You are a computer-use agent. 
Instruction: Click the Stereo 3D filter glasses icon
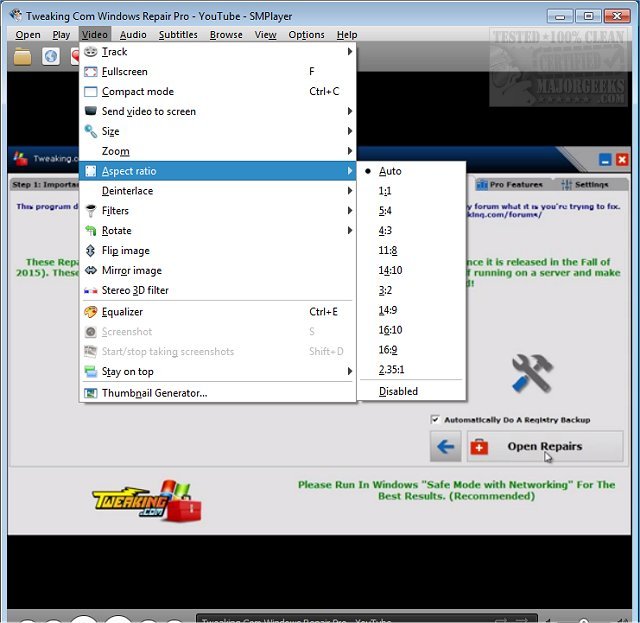tap(91, 291)
